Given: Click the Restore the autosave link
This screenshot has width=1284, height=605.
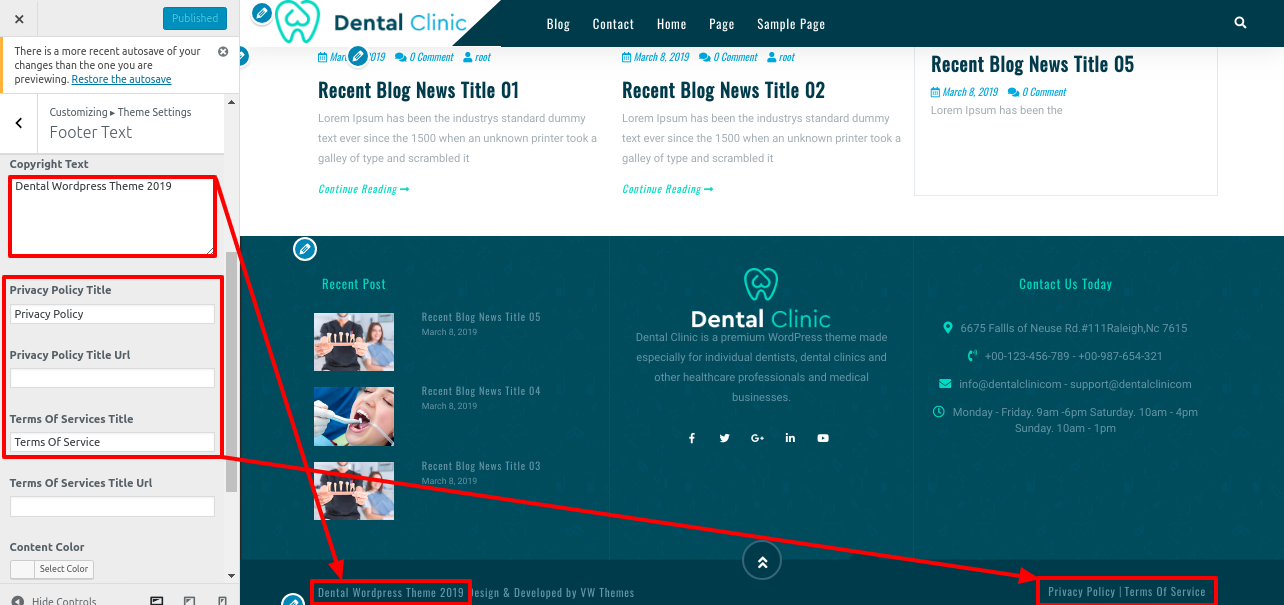Looking at the screenshot, I should tap(121, 79).
